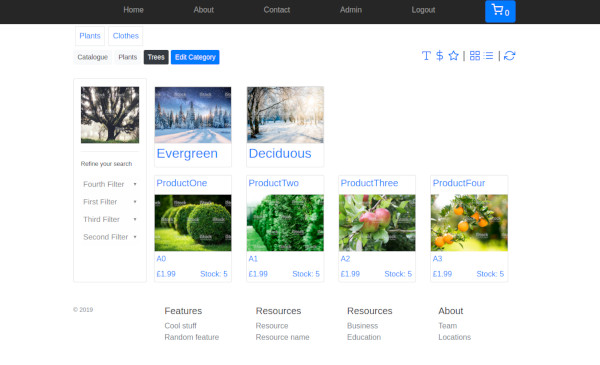Switch to list view layout
The height and width of the screenshot is (365, 600).
pyautogui.click(x=489, y=56)
